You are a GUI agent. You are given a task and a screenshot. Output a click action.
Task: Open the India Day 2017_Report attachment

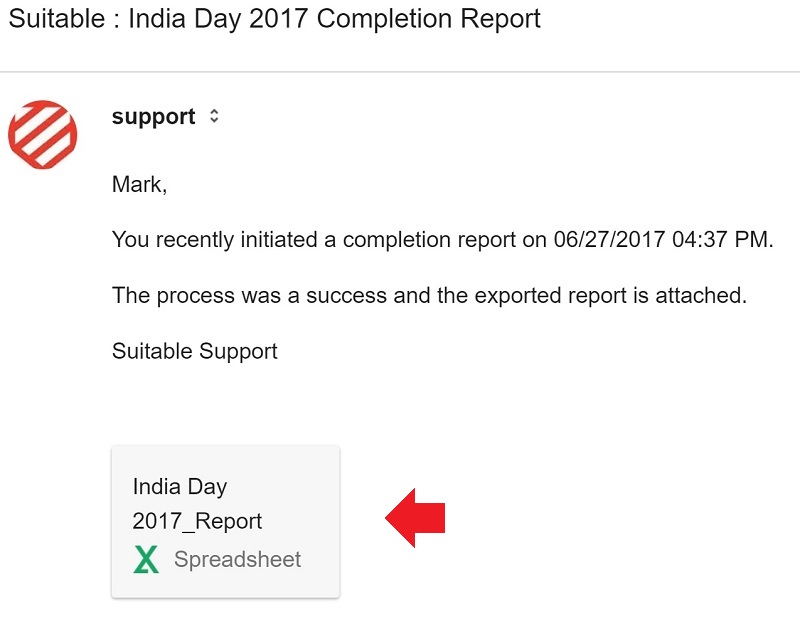226,521
